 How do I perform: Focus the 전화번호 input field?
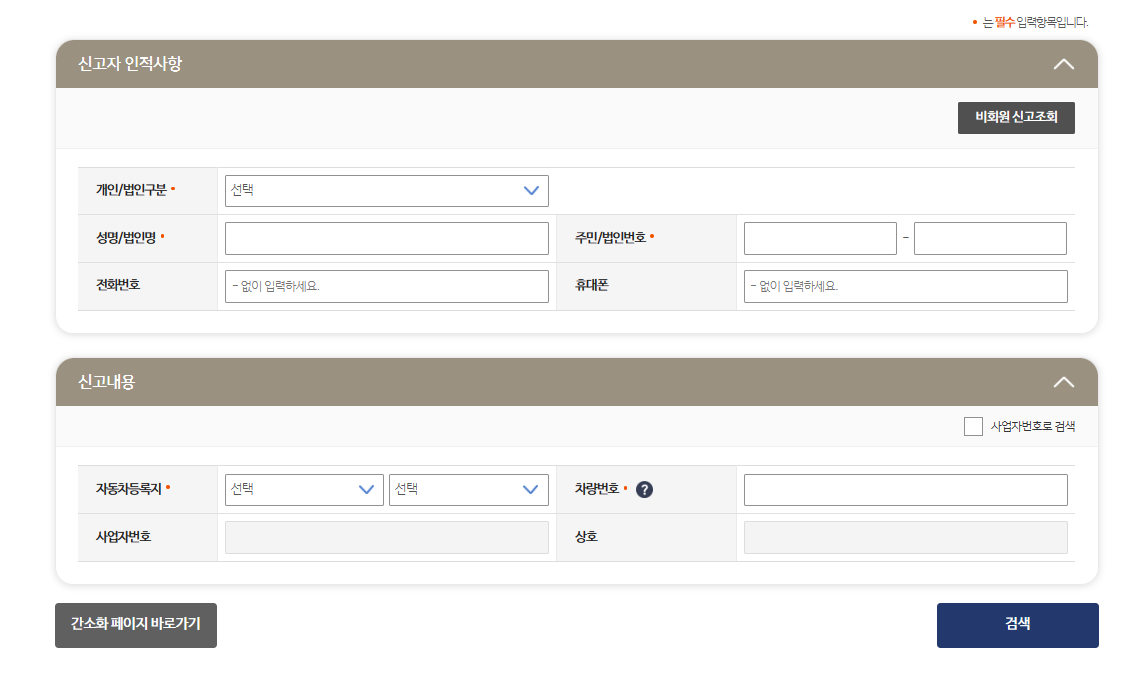pyautogui.click(x=387, y=287)
